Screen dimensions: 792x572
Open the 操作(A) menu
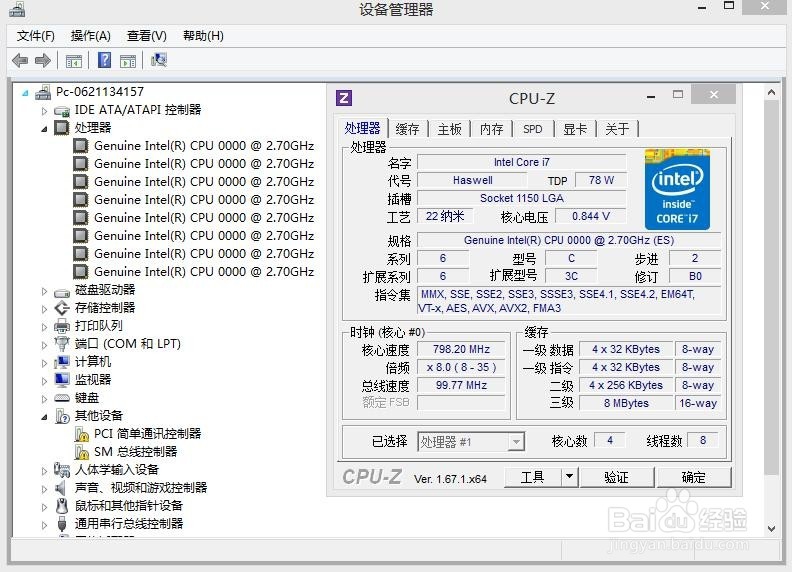tap(90, 36)
